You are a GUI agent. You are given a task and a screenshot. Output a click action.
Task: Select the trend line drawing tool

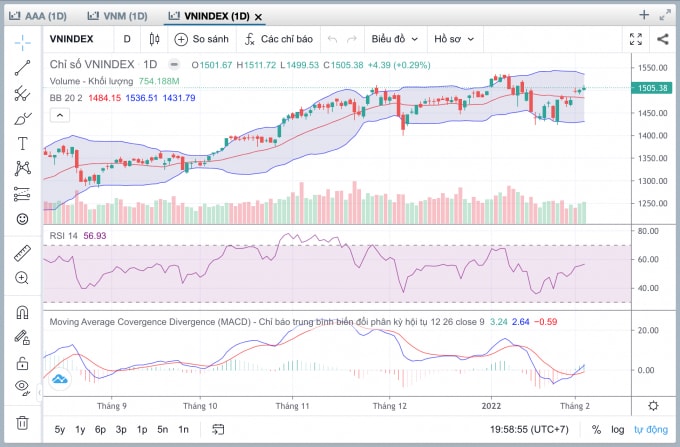pos(23,68)
